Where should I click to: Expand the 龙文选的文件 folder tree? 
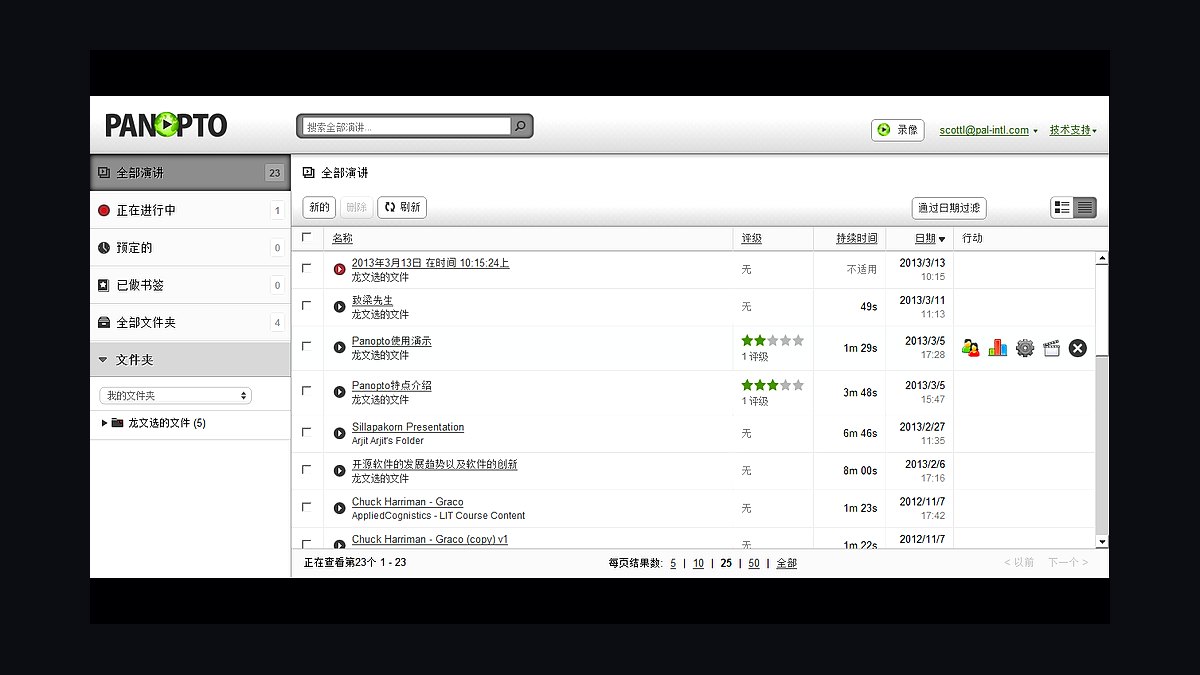click(105, 423)
